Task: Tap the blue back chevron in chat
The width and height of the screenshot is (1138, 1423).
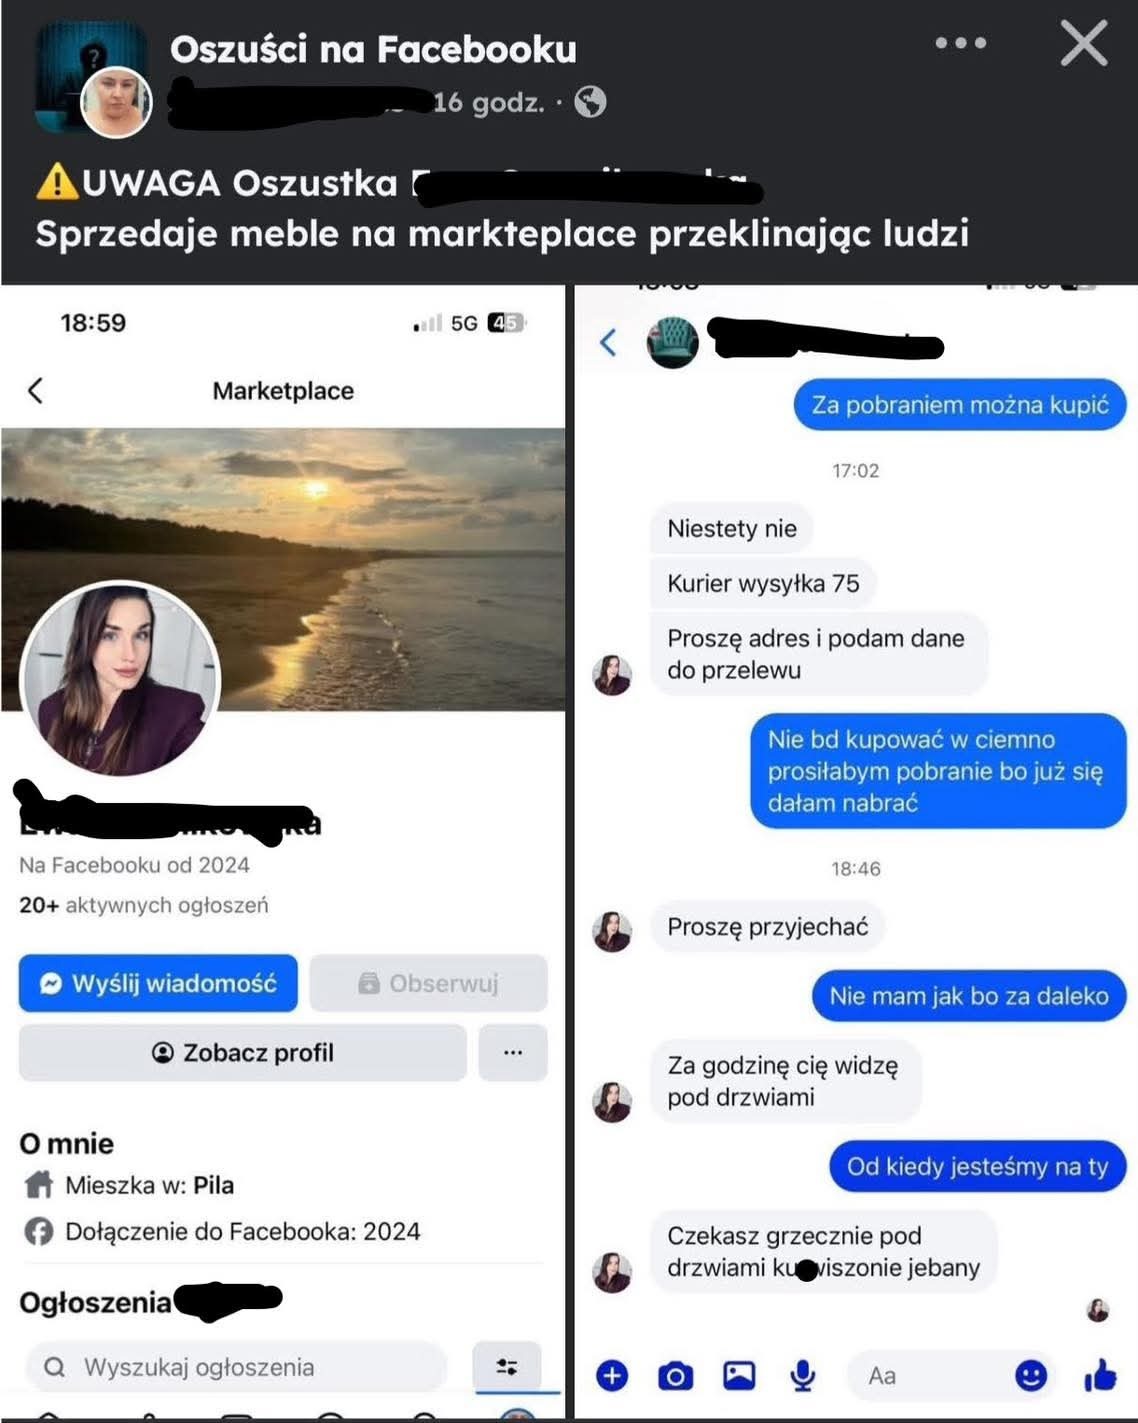Action: 608,342
